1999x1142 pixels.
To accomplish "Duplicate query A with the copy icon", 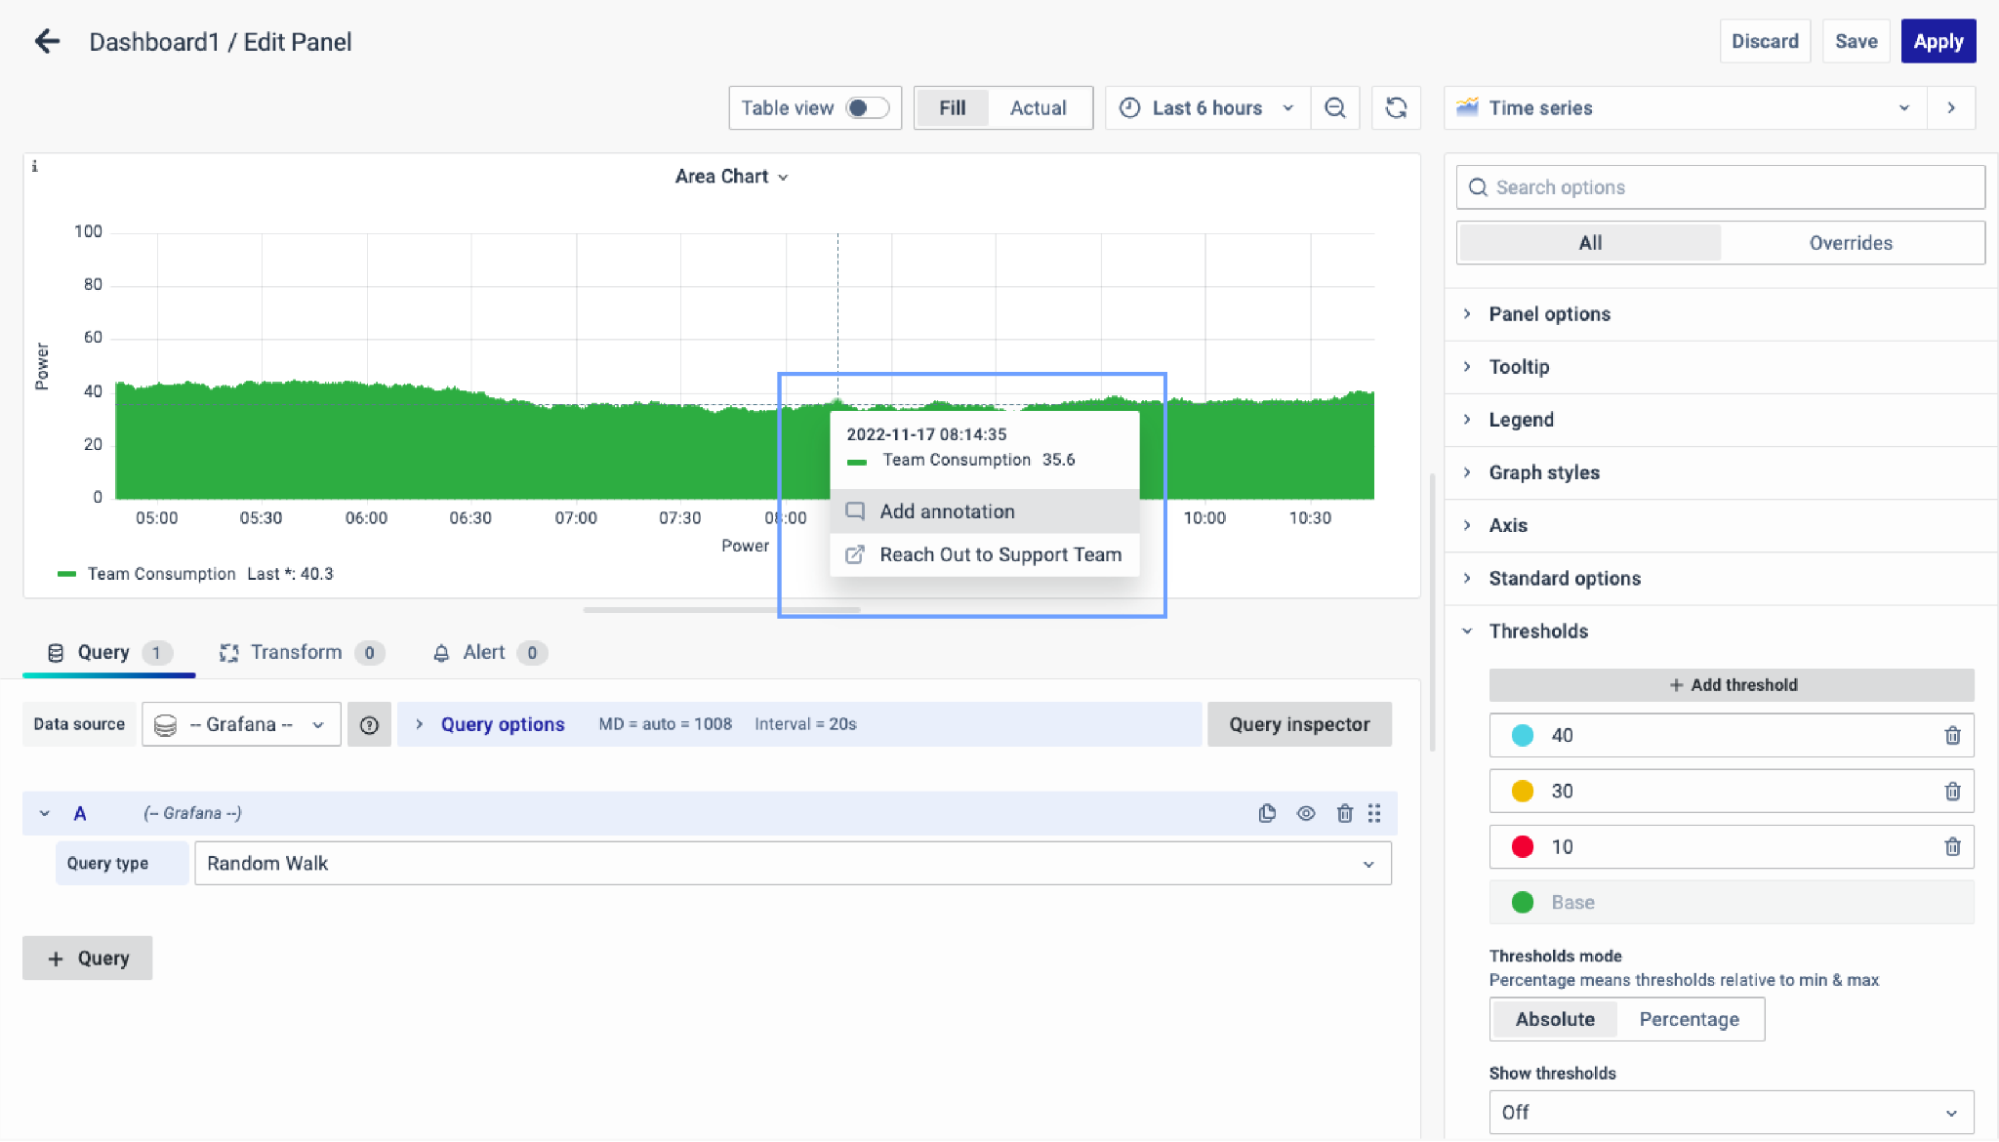I will coord(1267,813).
